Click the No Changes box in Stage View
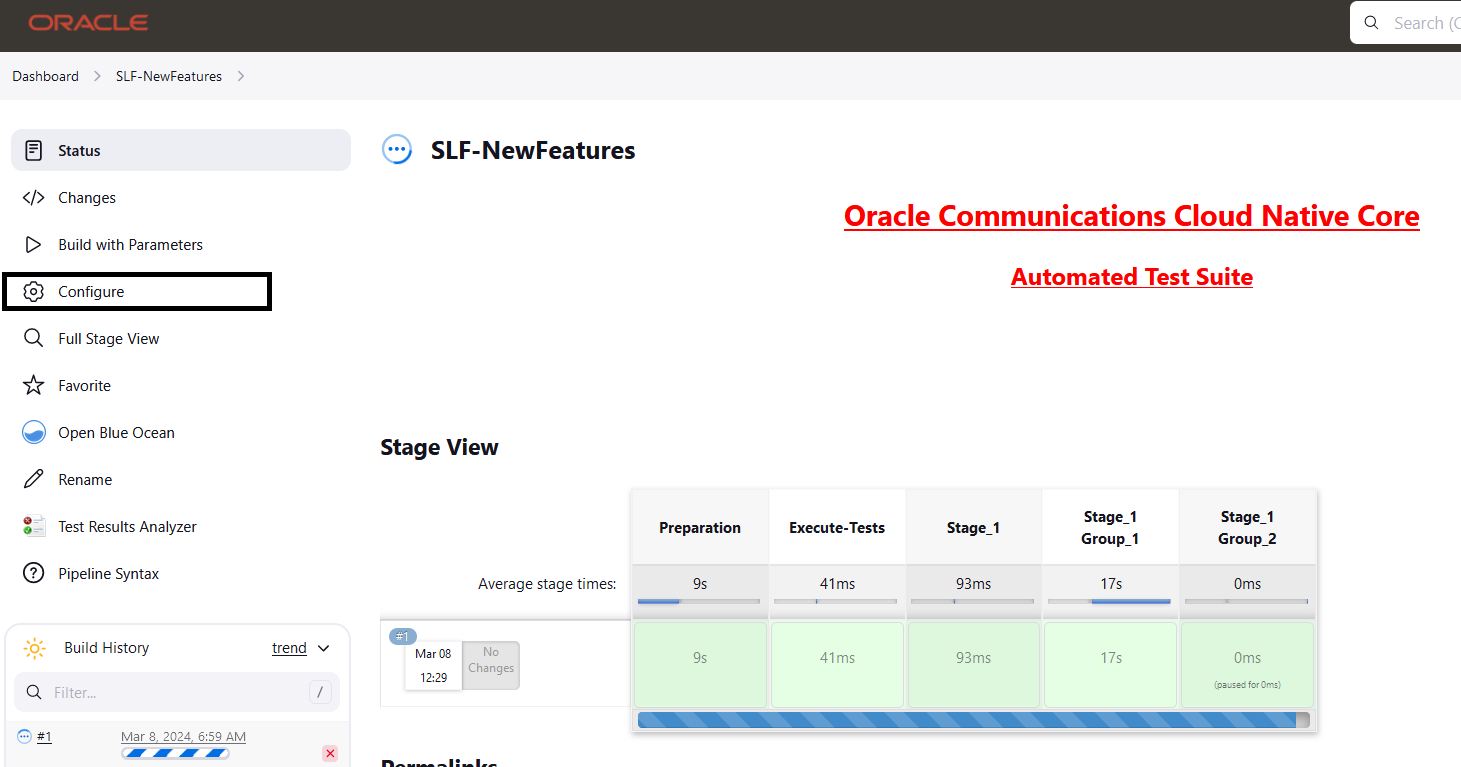The width and height of the screenshot is (1461, 767). click(491, 665)
